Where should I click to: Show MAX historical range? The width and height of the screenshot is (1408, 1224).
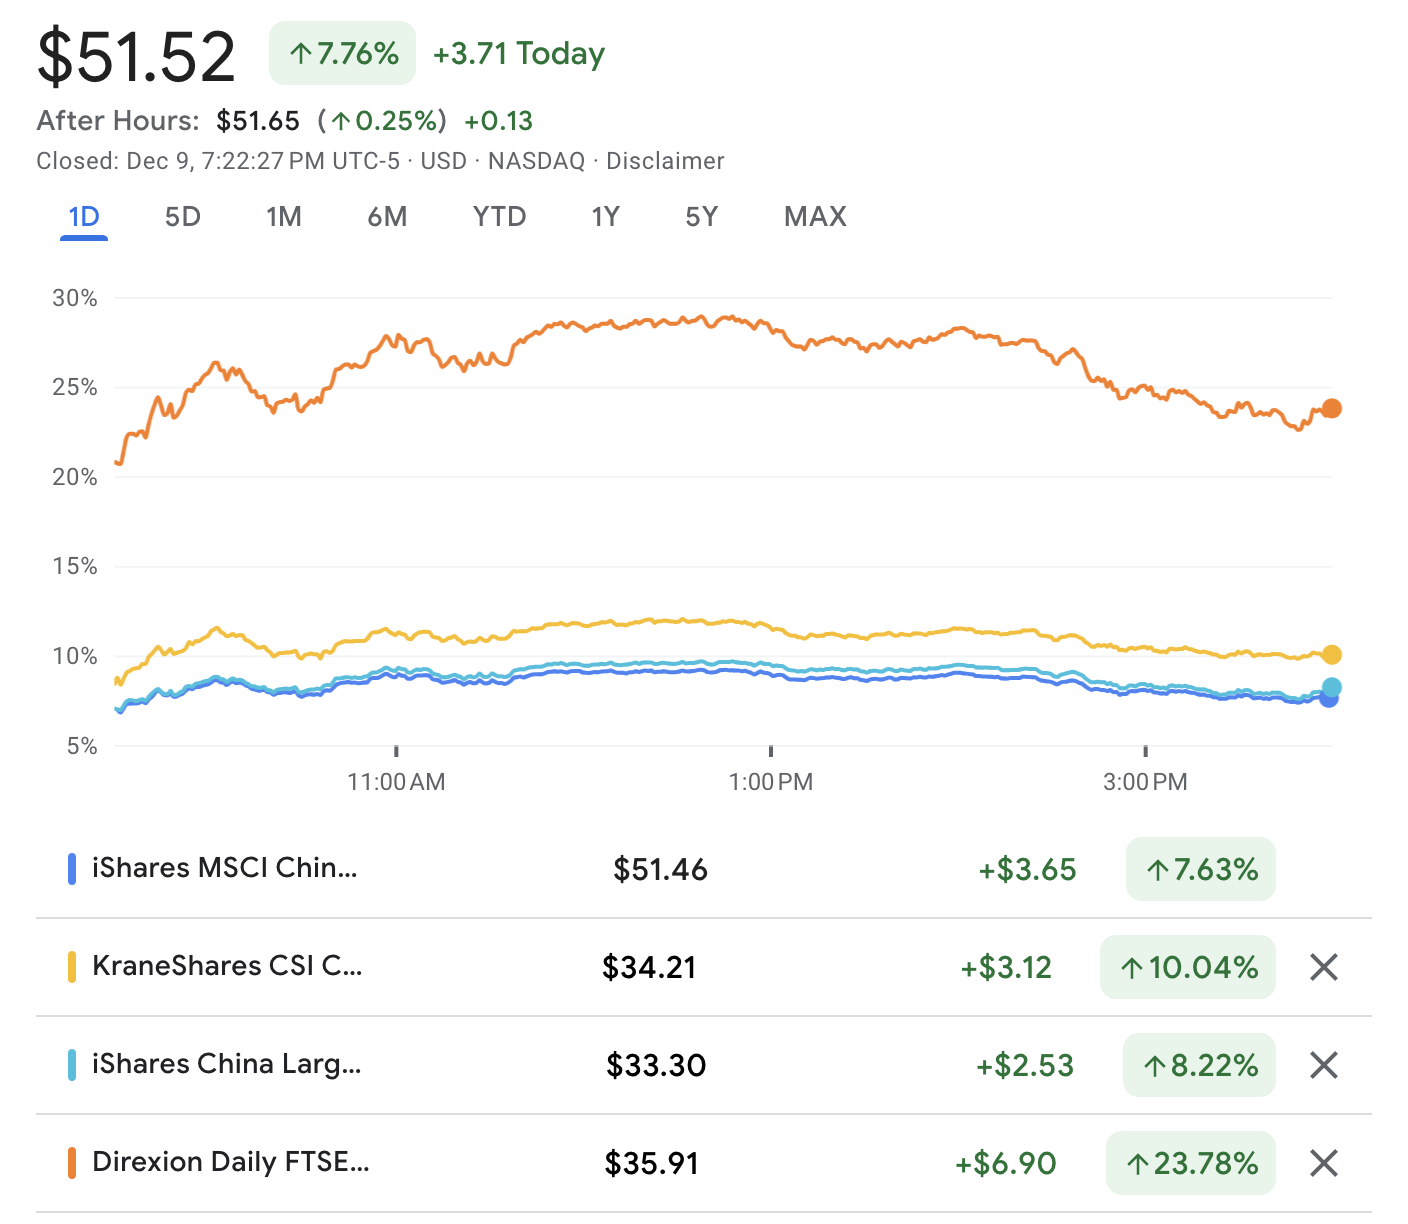[x=815, y=217]
